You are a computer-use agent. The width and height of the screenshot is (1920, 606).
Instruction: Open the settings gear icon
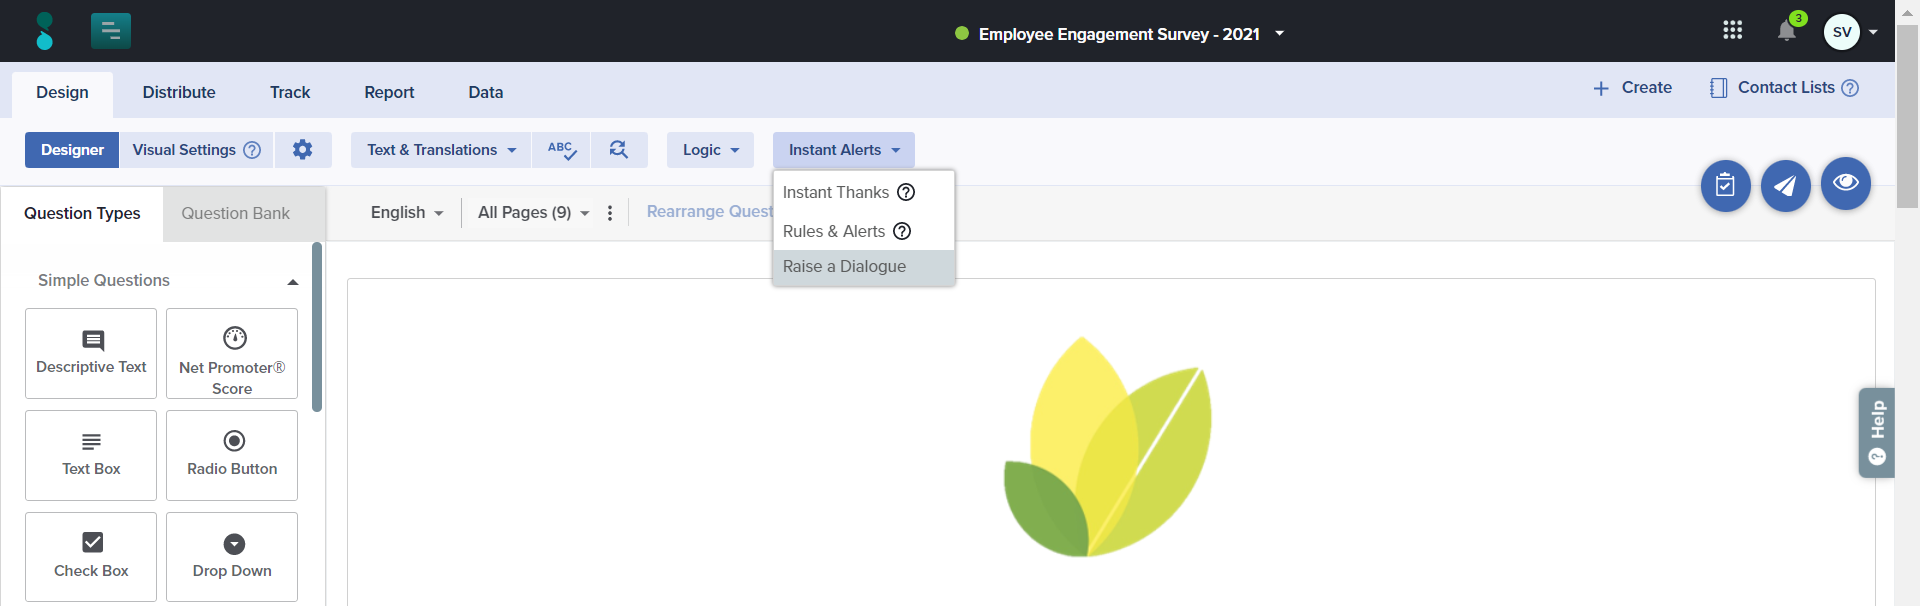[x=302, y=150]
